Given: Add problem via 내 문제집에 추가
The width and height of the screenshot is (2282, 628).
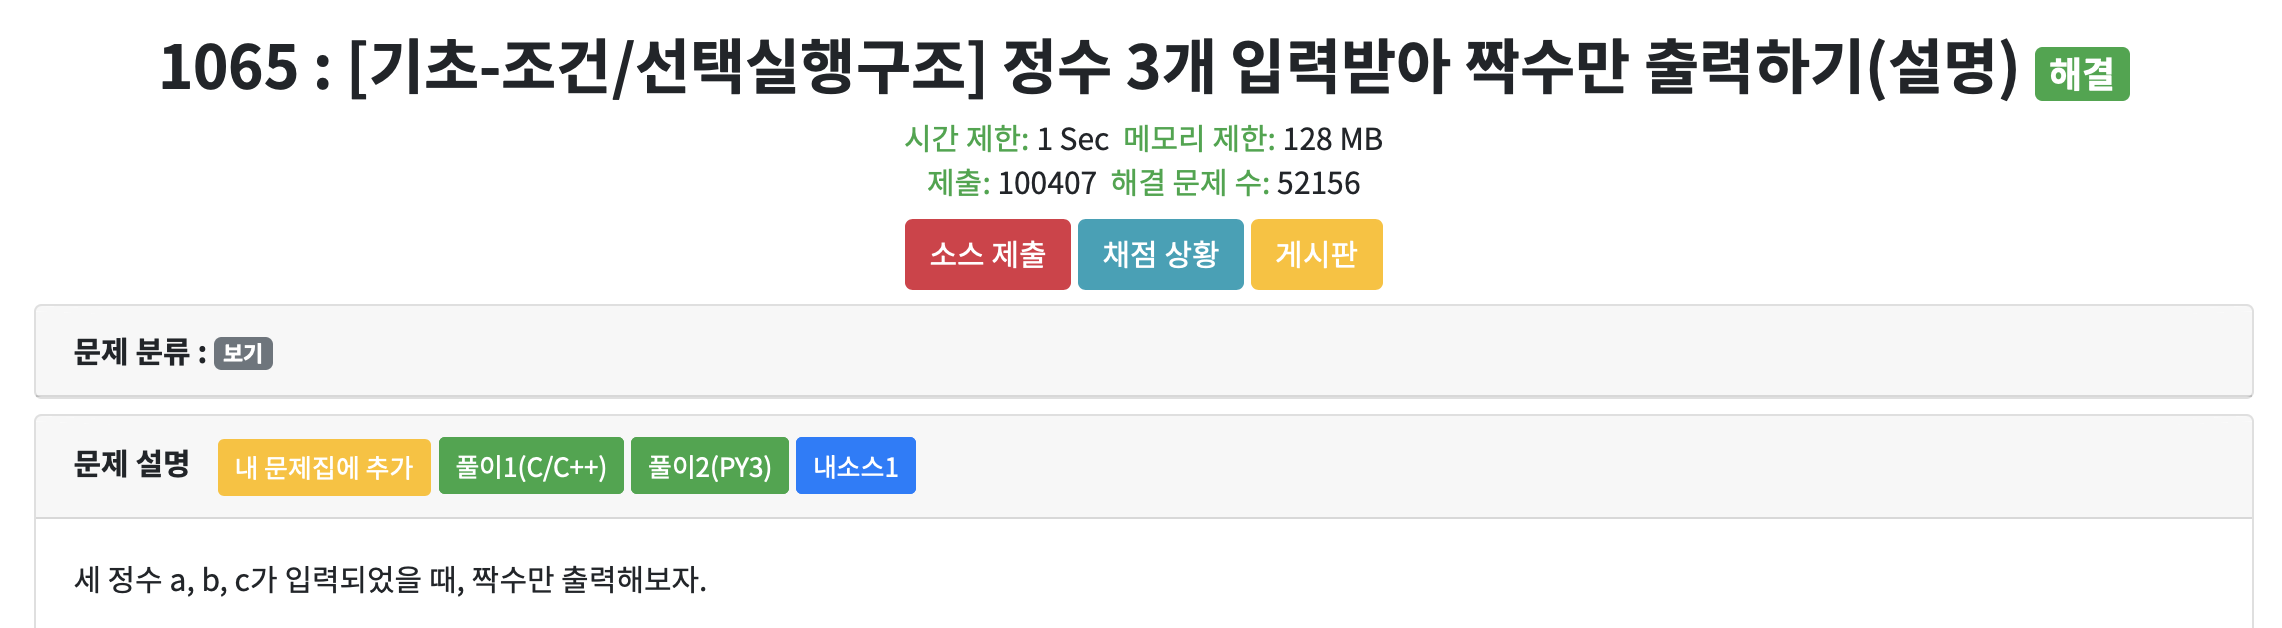Looking at the screenshot, I should [x=324, y=467].
